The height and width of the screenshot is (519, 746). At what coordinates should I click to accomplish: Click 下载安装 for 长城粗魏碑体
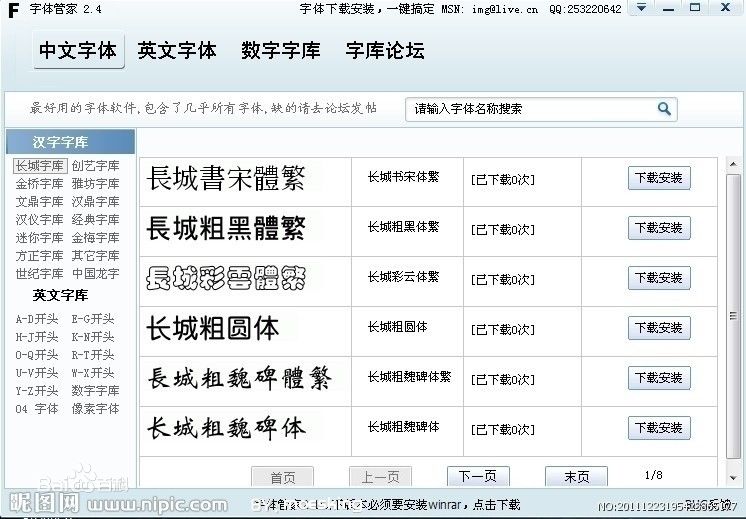(x=659, y=428)
